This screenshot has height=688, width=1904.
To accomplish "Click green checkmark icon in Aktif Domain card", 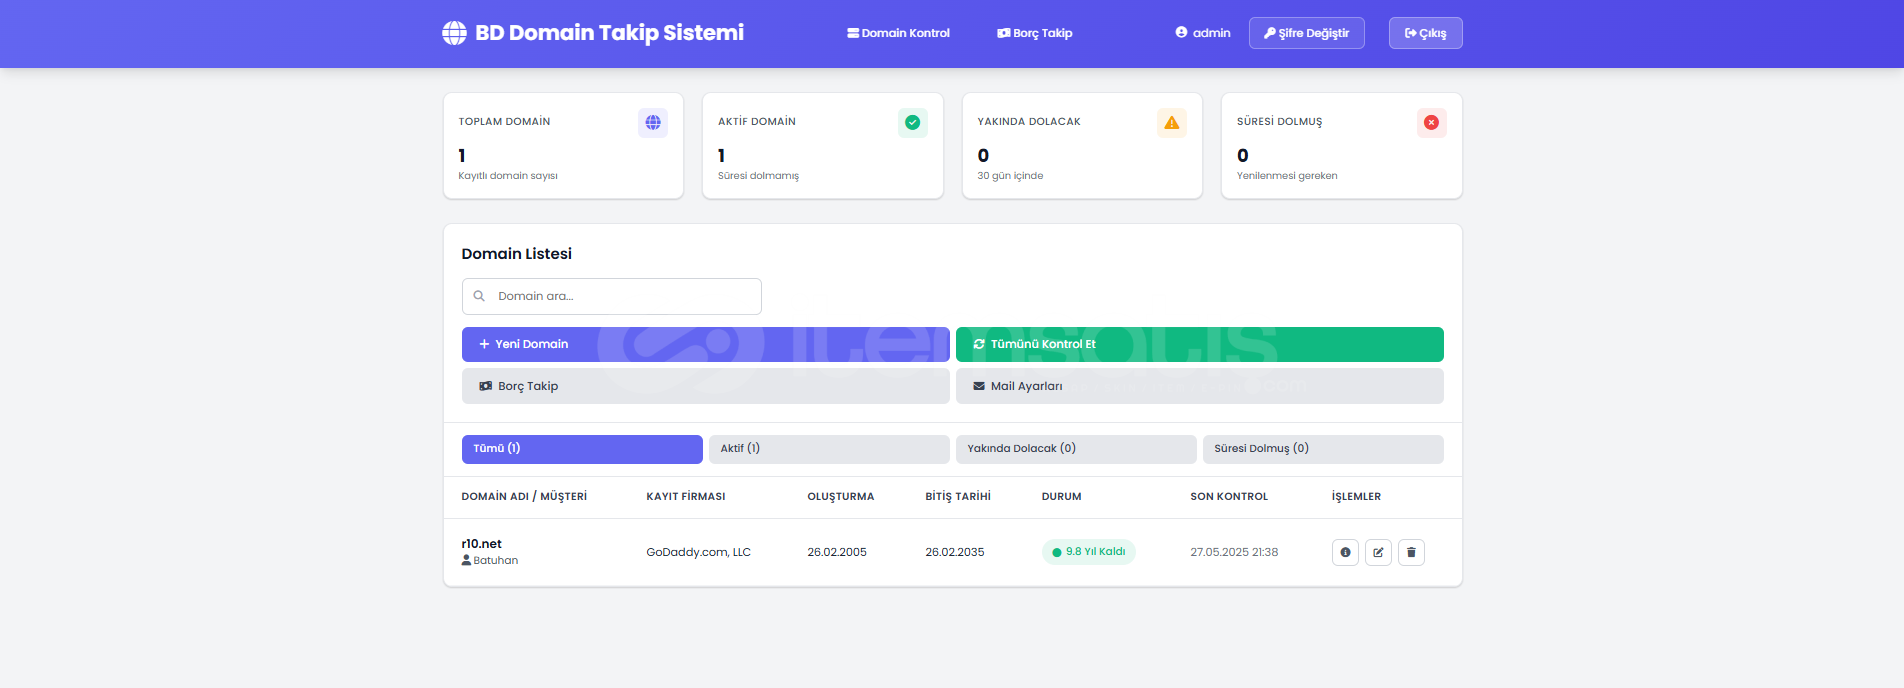I will pos(912,122).
